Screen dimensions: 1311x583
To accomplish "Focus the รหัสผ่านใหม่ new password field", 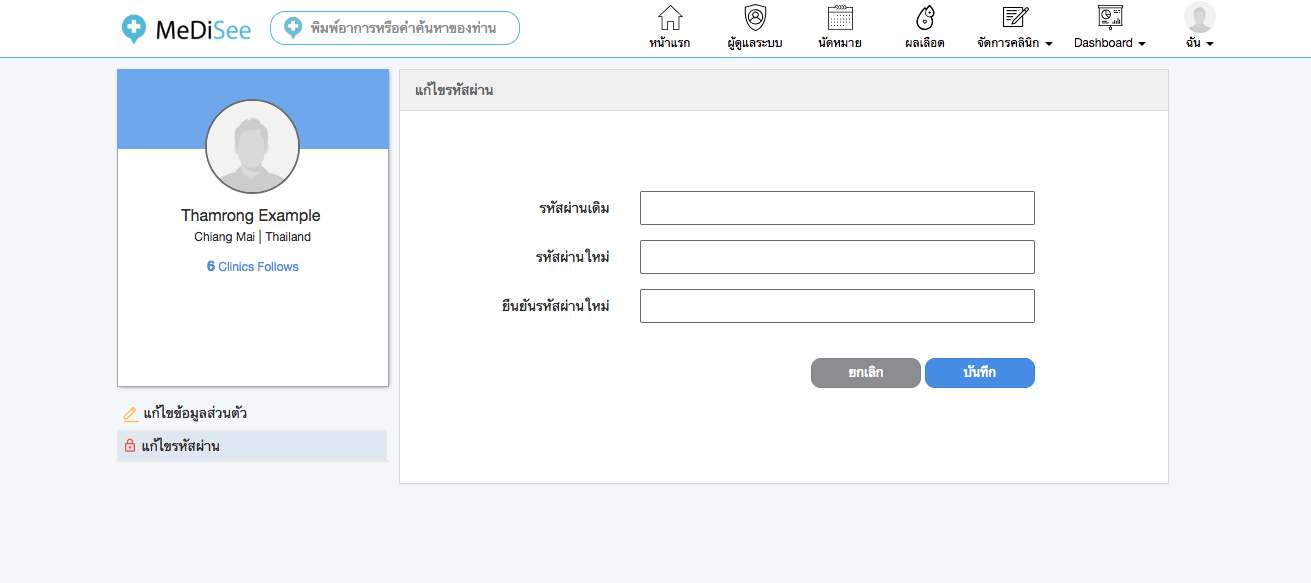I will click(x=837, y=257).
